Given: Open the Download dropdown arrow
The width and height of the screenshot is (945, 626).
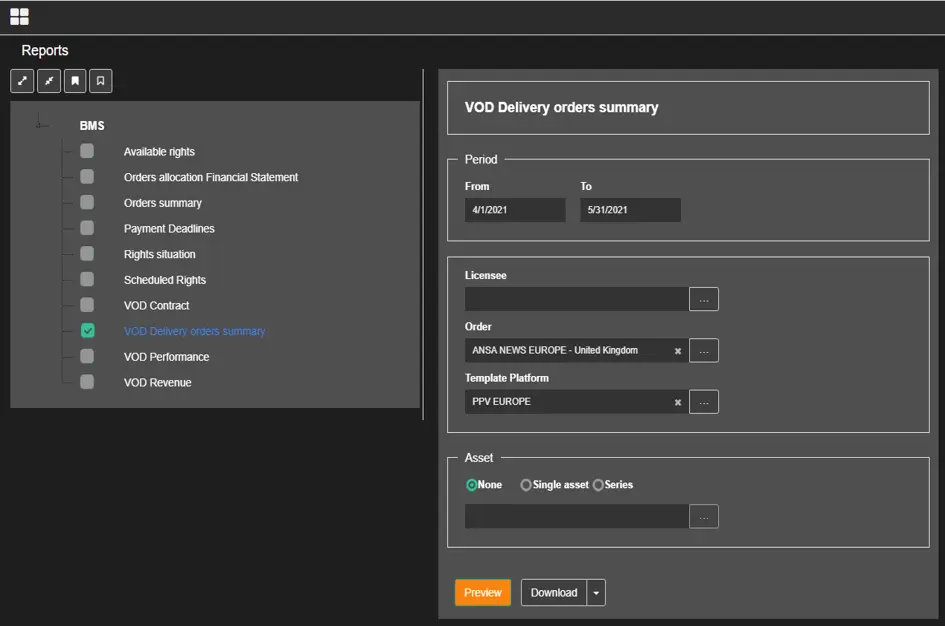Looking at the screenshot, I should point(596,593).
